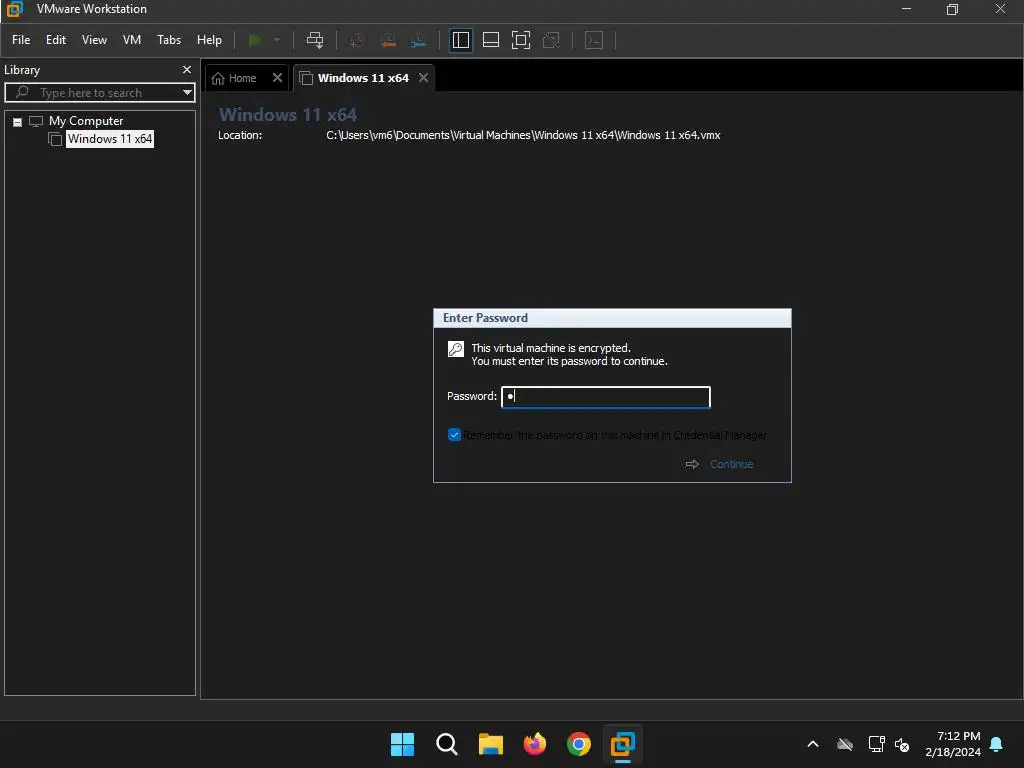Open the Edit menu
This screenshot has width=1024, height=768.
(56, 40)
